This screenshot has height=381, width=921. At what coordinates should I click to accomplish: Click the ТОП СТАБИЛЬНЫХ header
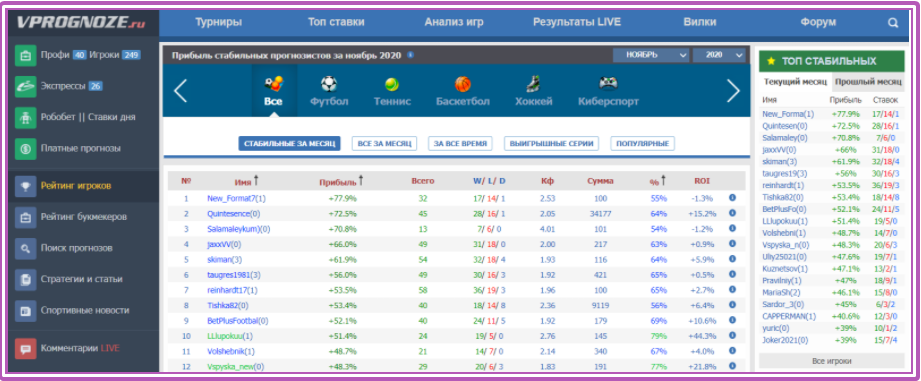(x=832, y=61)
